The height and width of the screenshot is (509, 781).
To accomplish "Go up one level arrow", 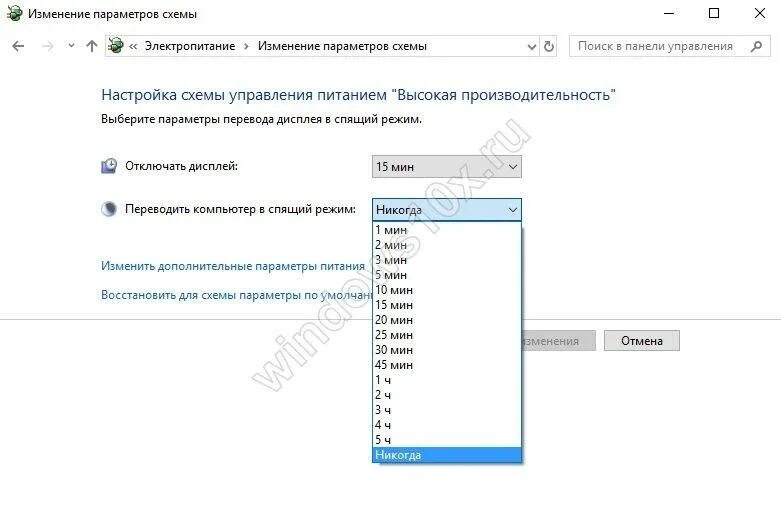I will pyautogui.click(x=92, y=46).
